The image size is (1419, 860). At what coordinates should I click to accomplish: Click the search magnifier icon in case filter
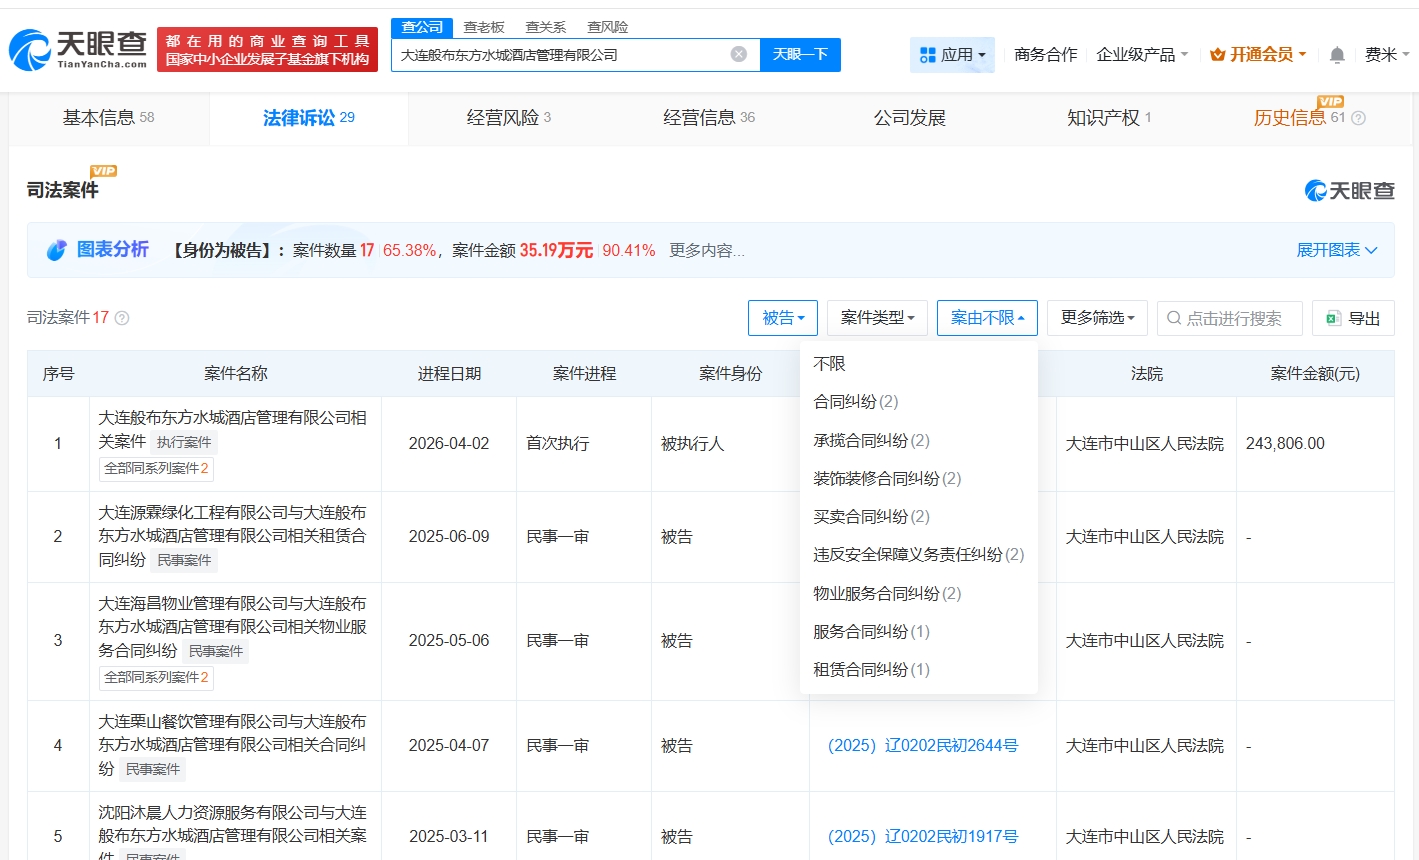click(1174, 318)
